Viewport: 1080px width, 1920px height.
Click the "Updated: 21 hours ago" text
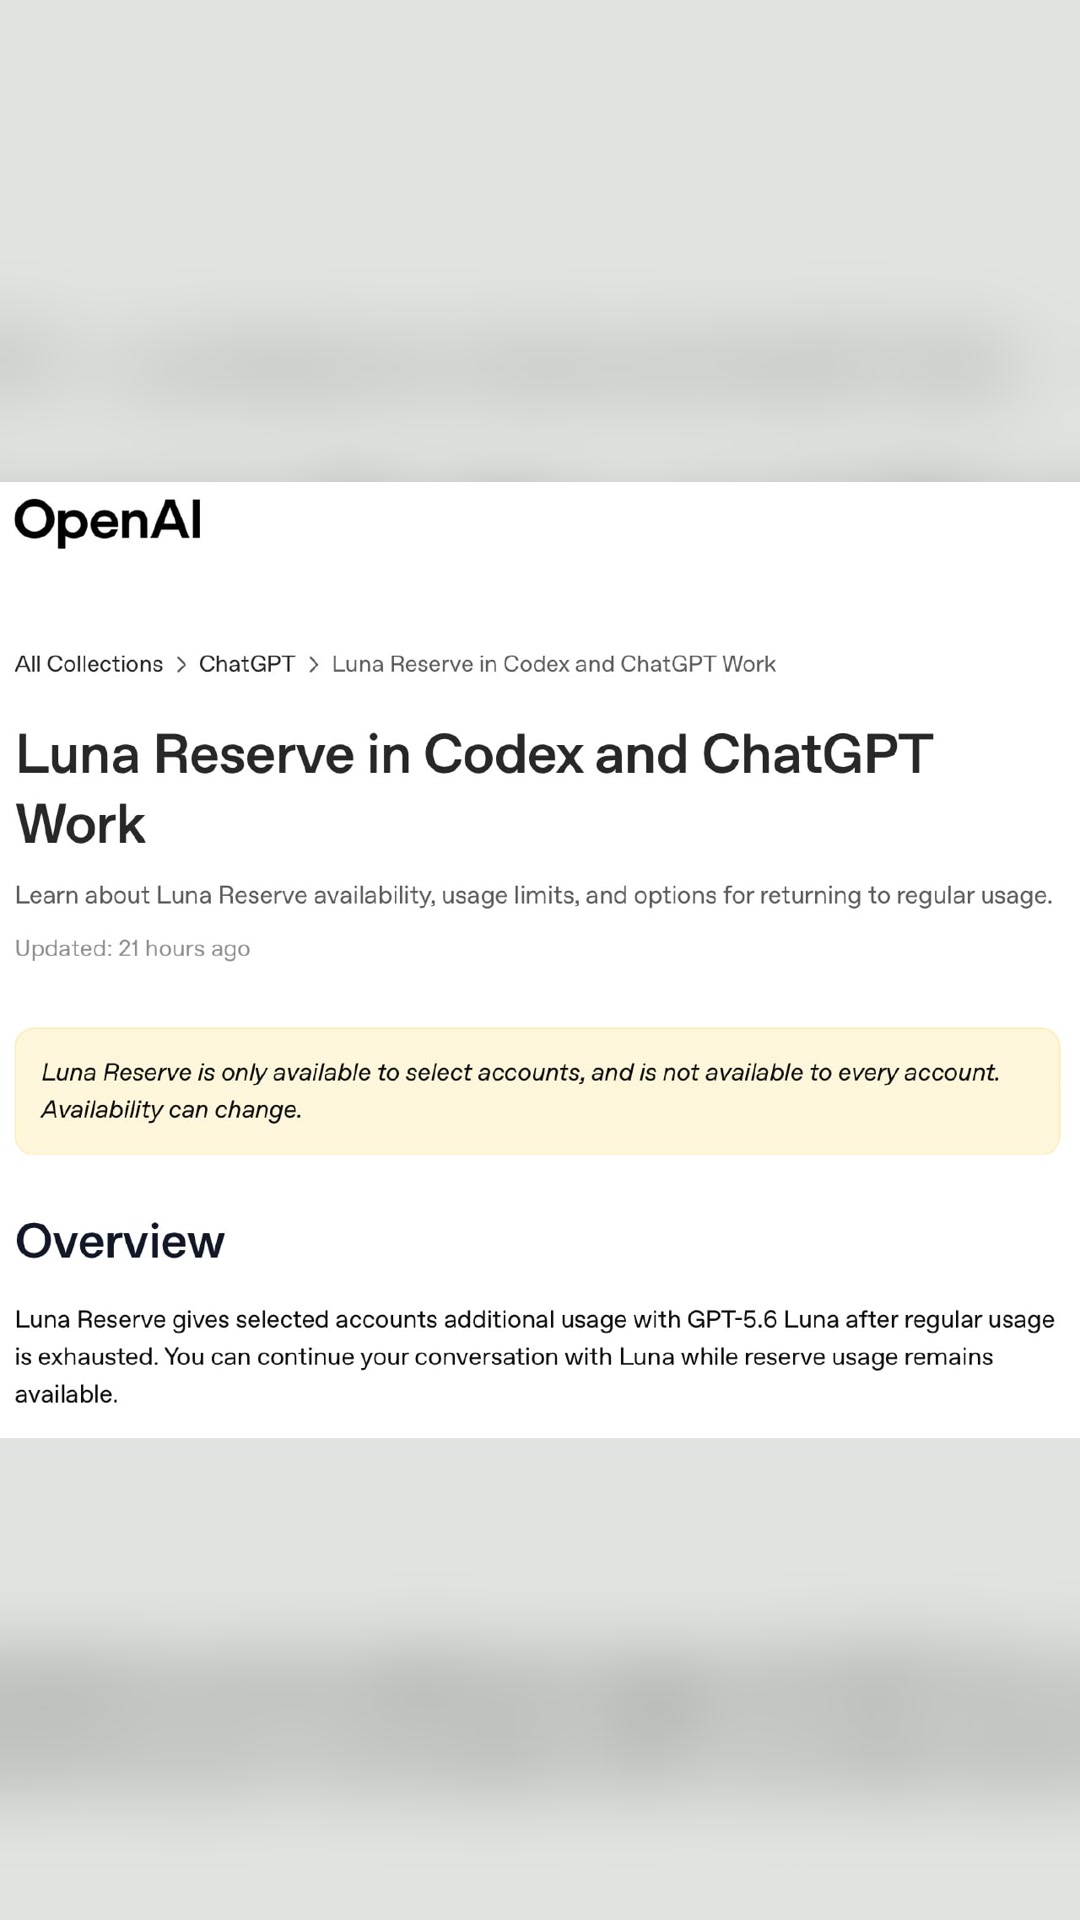click(132, 948)
